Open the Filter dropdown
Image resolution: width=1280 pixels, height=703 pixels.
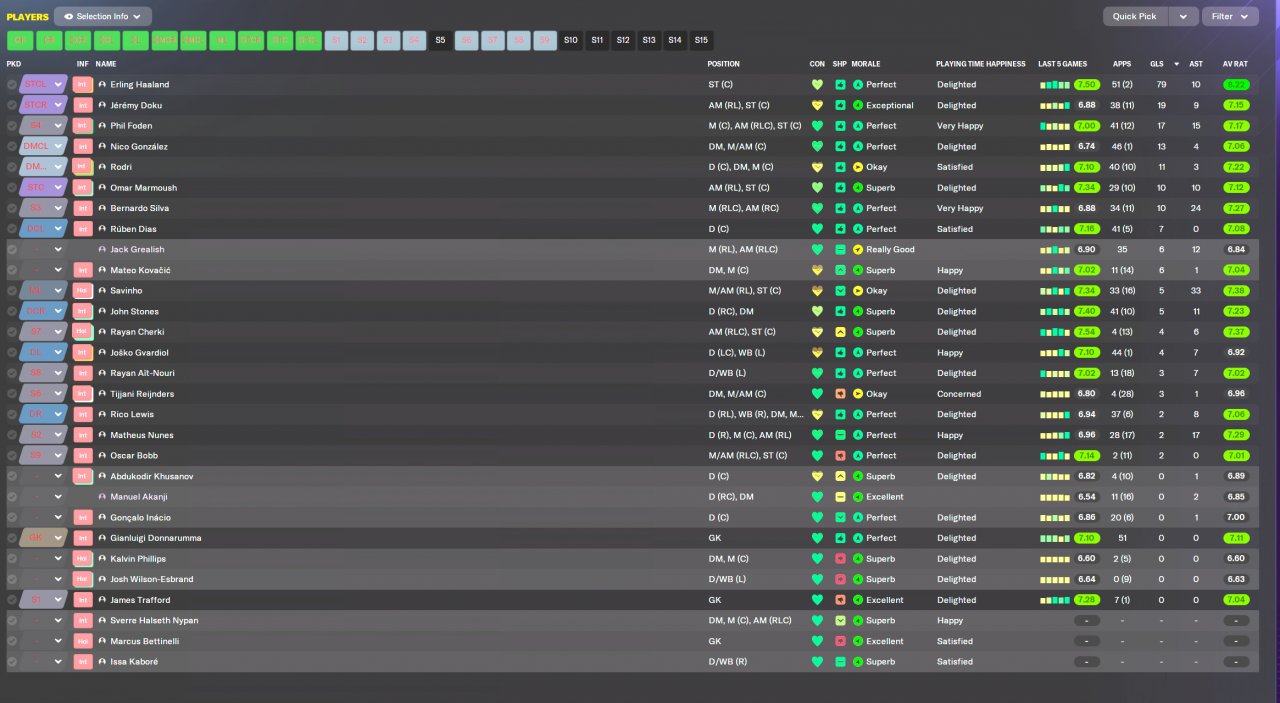pyautogui.click(x=1230, y=17)
